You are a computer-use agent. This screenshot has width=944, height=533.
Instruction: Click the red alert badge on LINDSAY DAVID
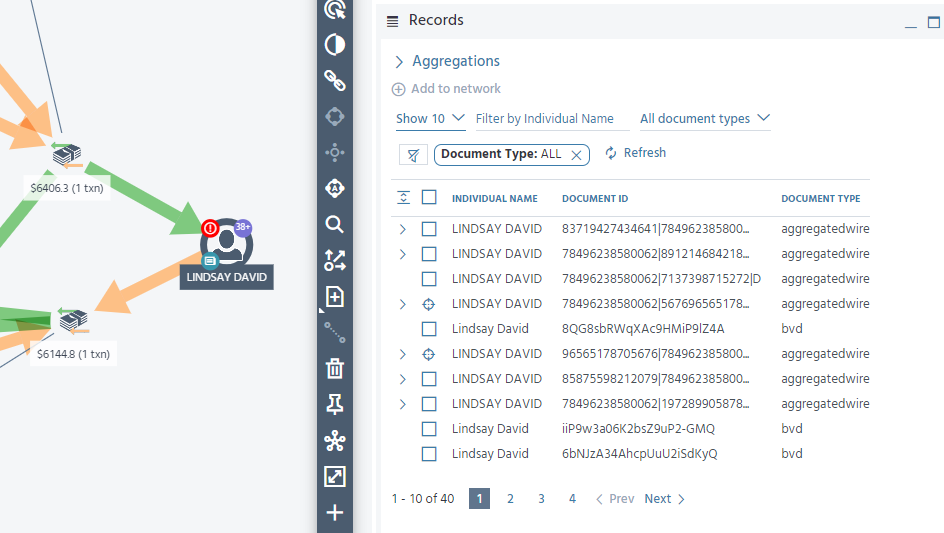(210, 228)
